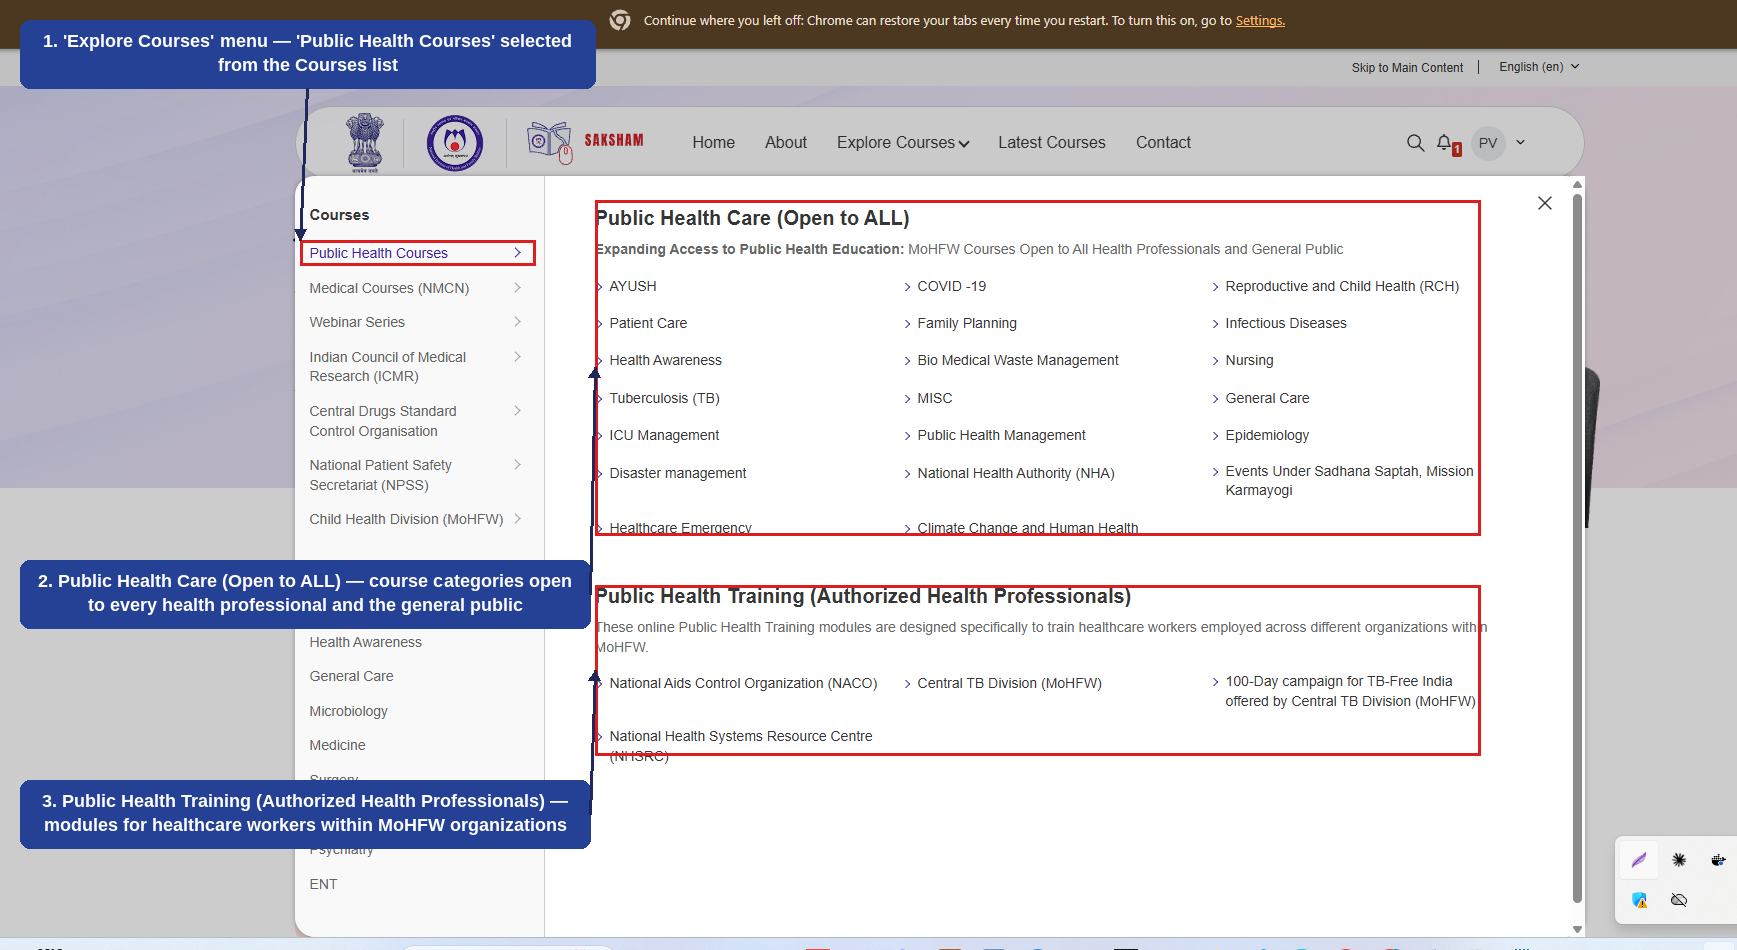Expand the Indian Council of Medical Research chevron
Viewport: 1737px width, 950px height.
pos(517,357)
